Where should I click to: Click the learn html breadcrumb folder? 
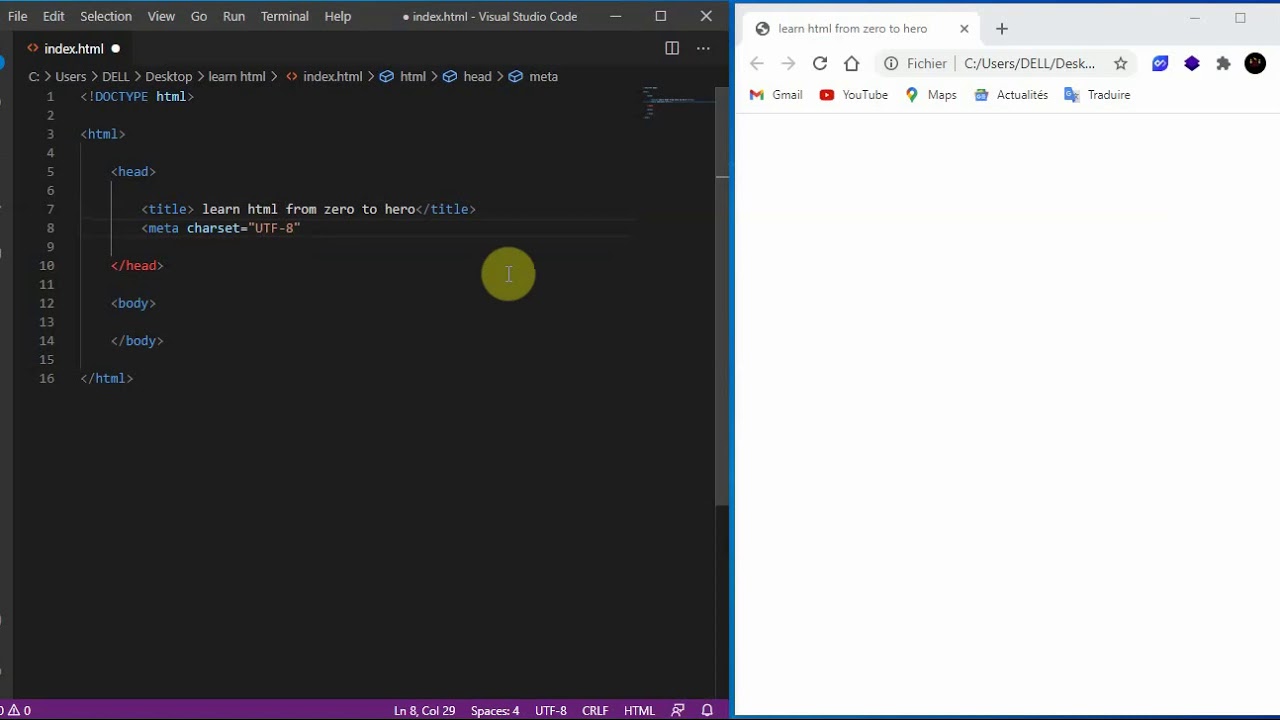click(236, 76)
